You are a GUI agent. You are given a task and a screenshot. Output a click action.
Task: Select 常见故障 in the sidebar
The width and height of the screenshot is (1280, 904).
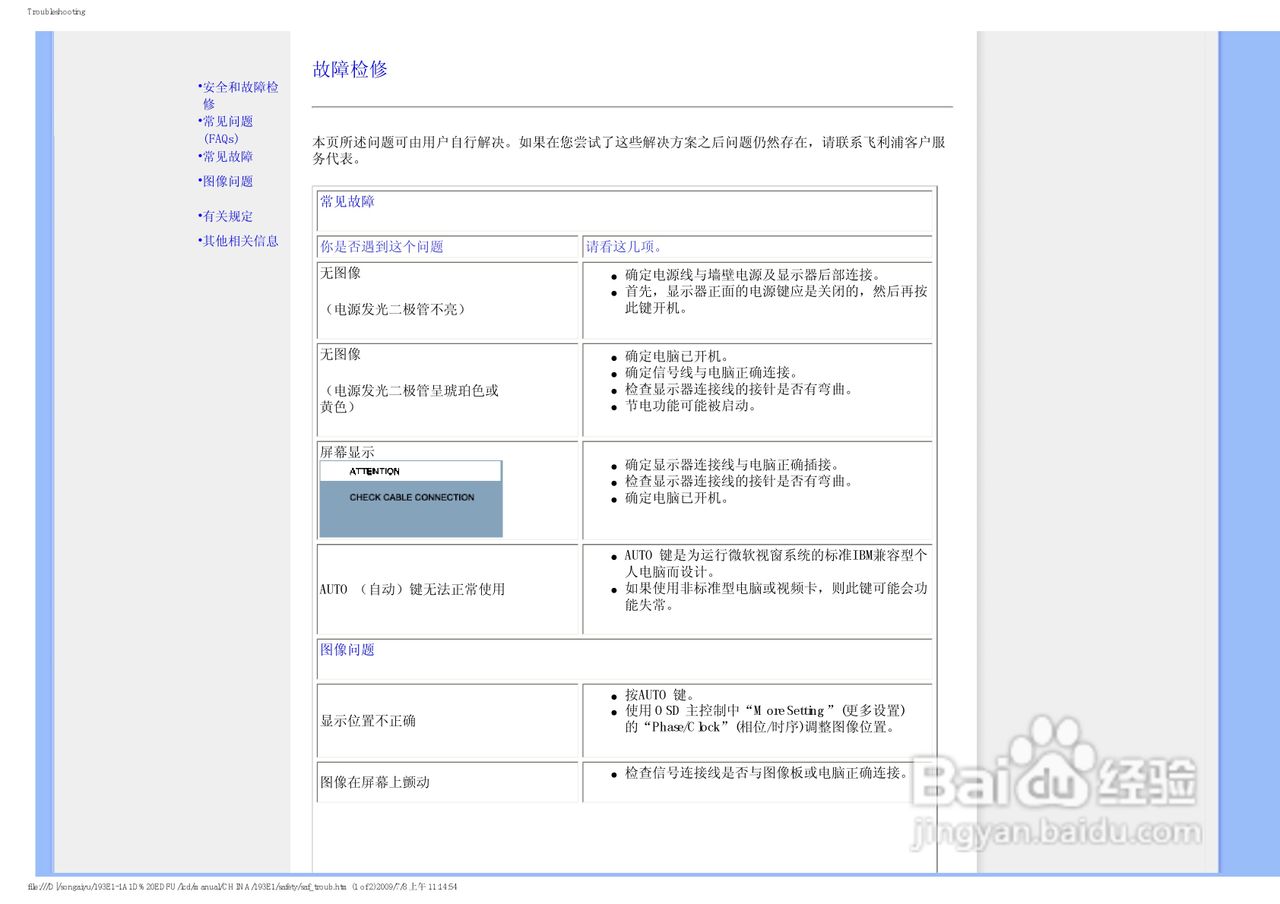(x=227, y=157)
